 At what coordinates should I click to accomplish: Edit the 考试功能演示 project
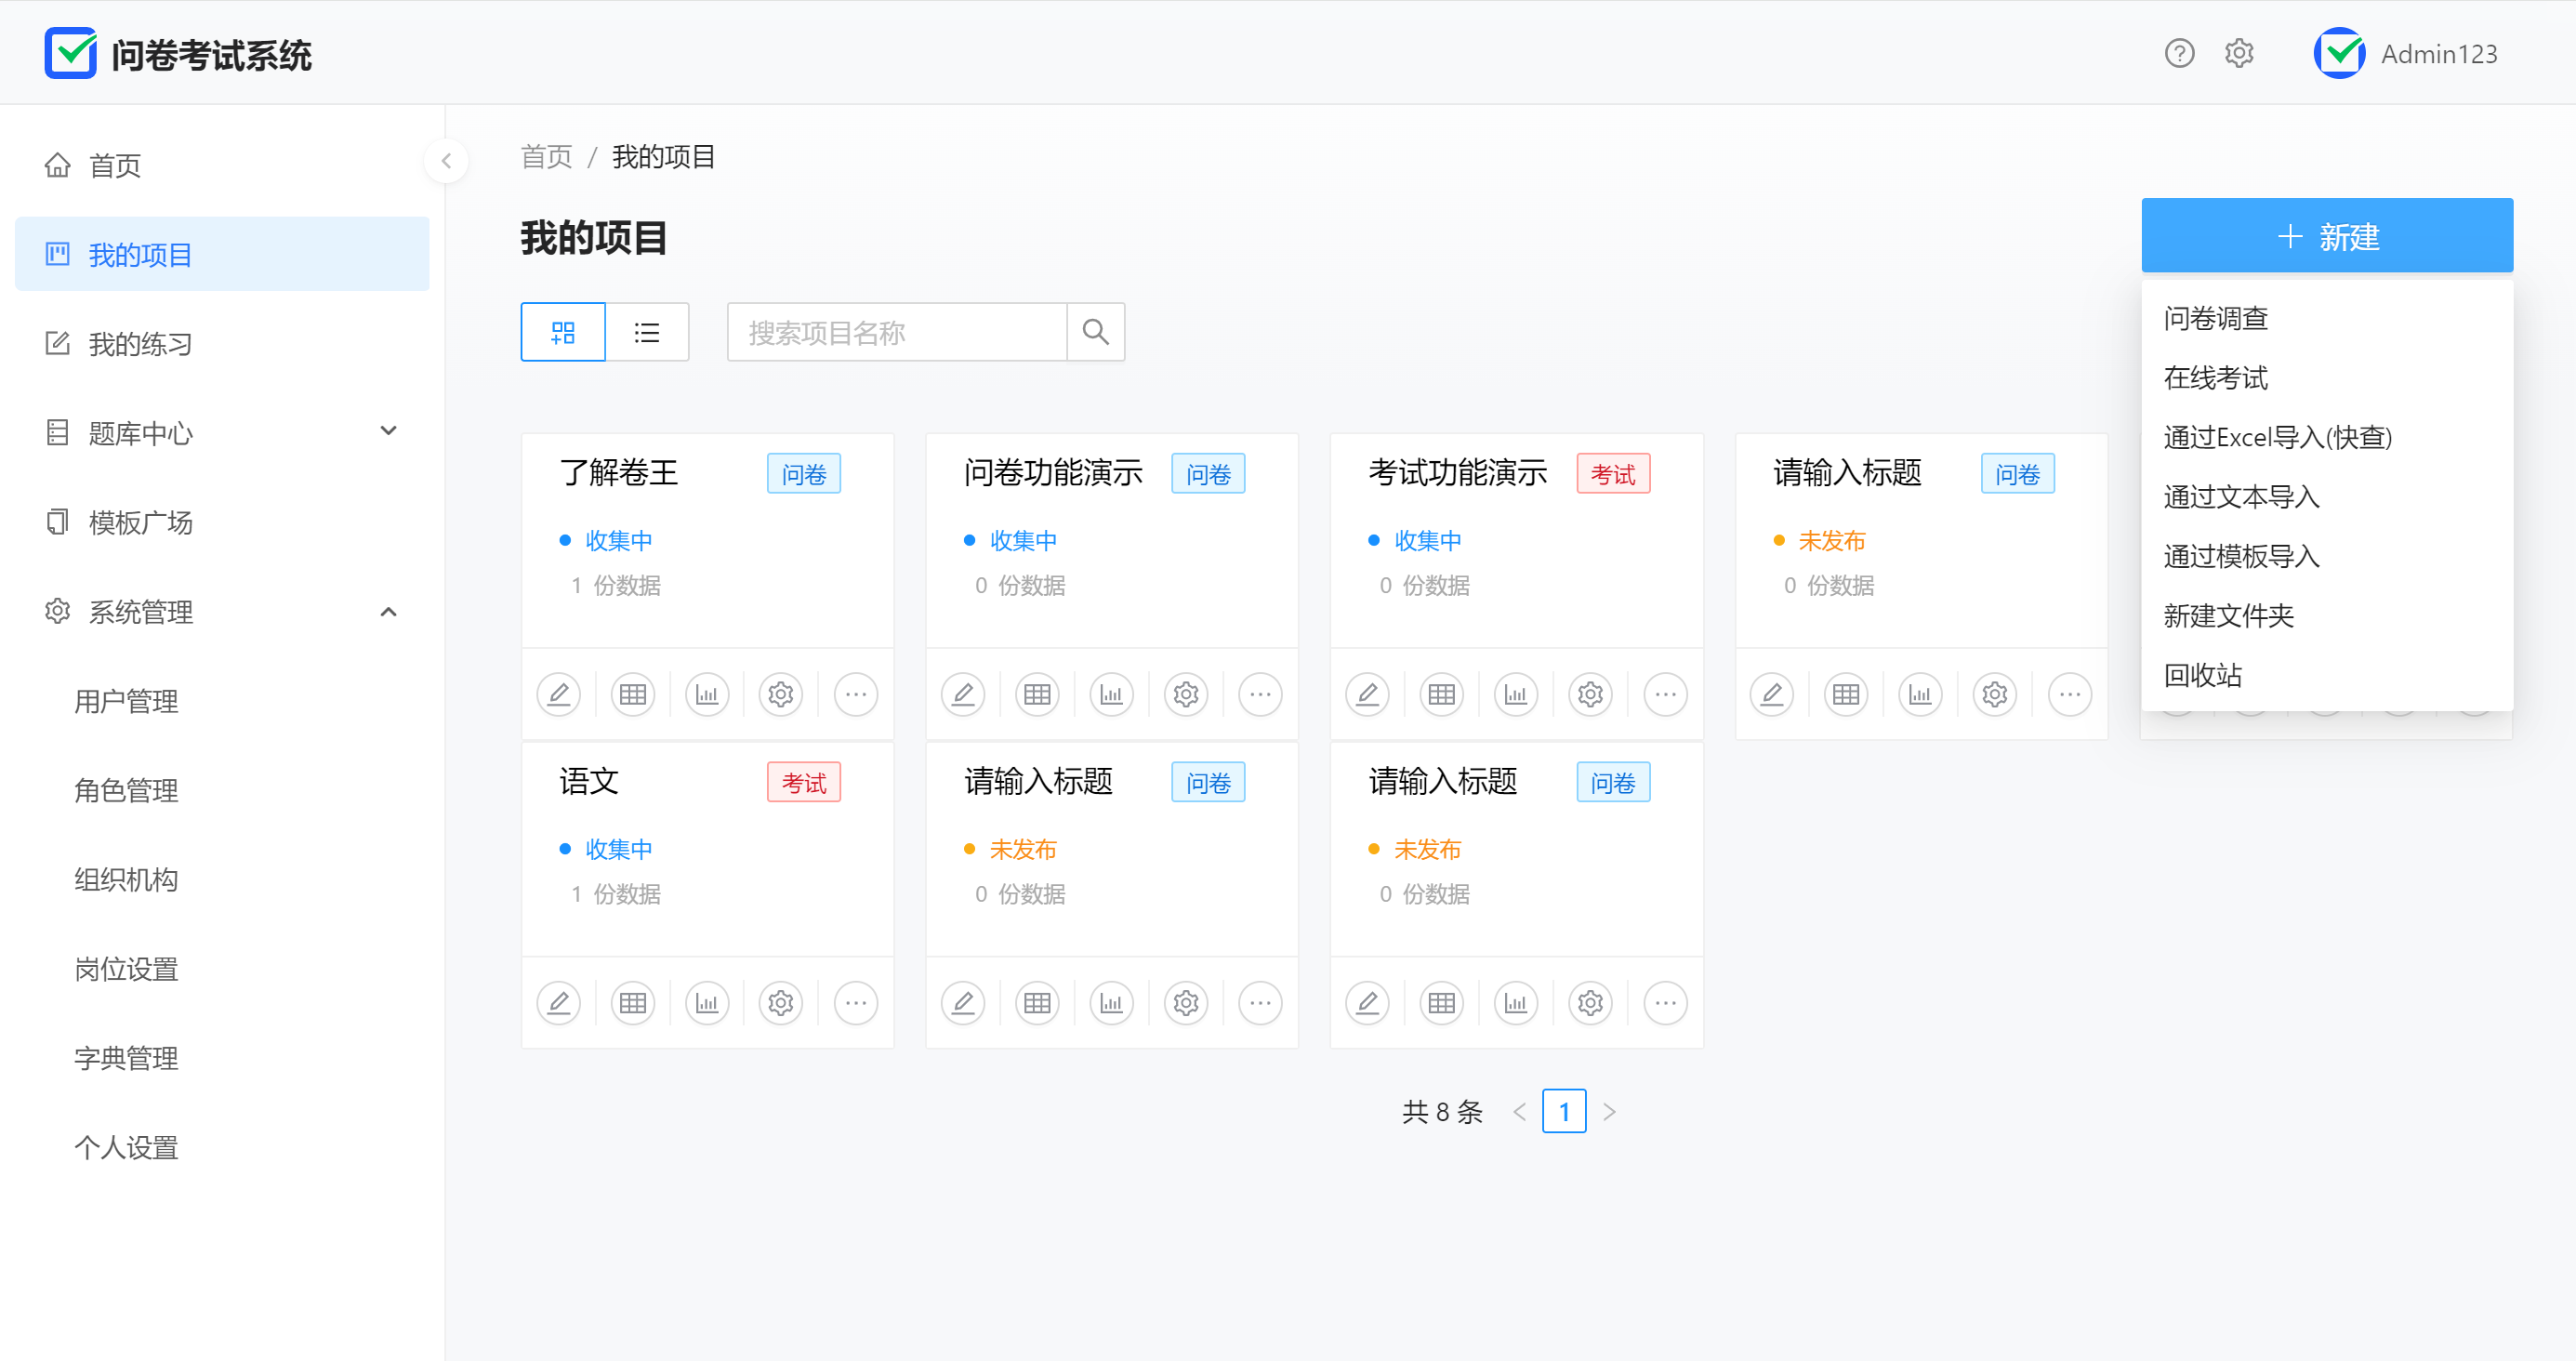tap(1367, 694)
